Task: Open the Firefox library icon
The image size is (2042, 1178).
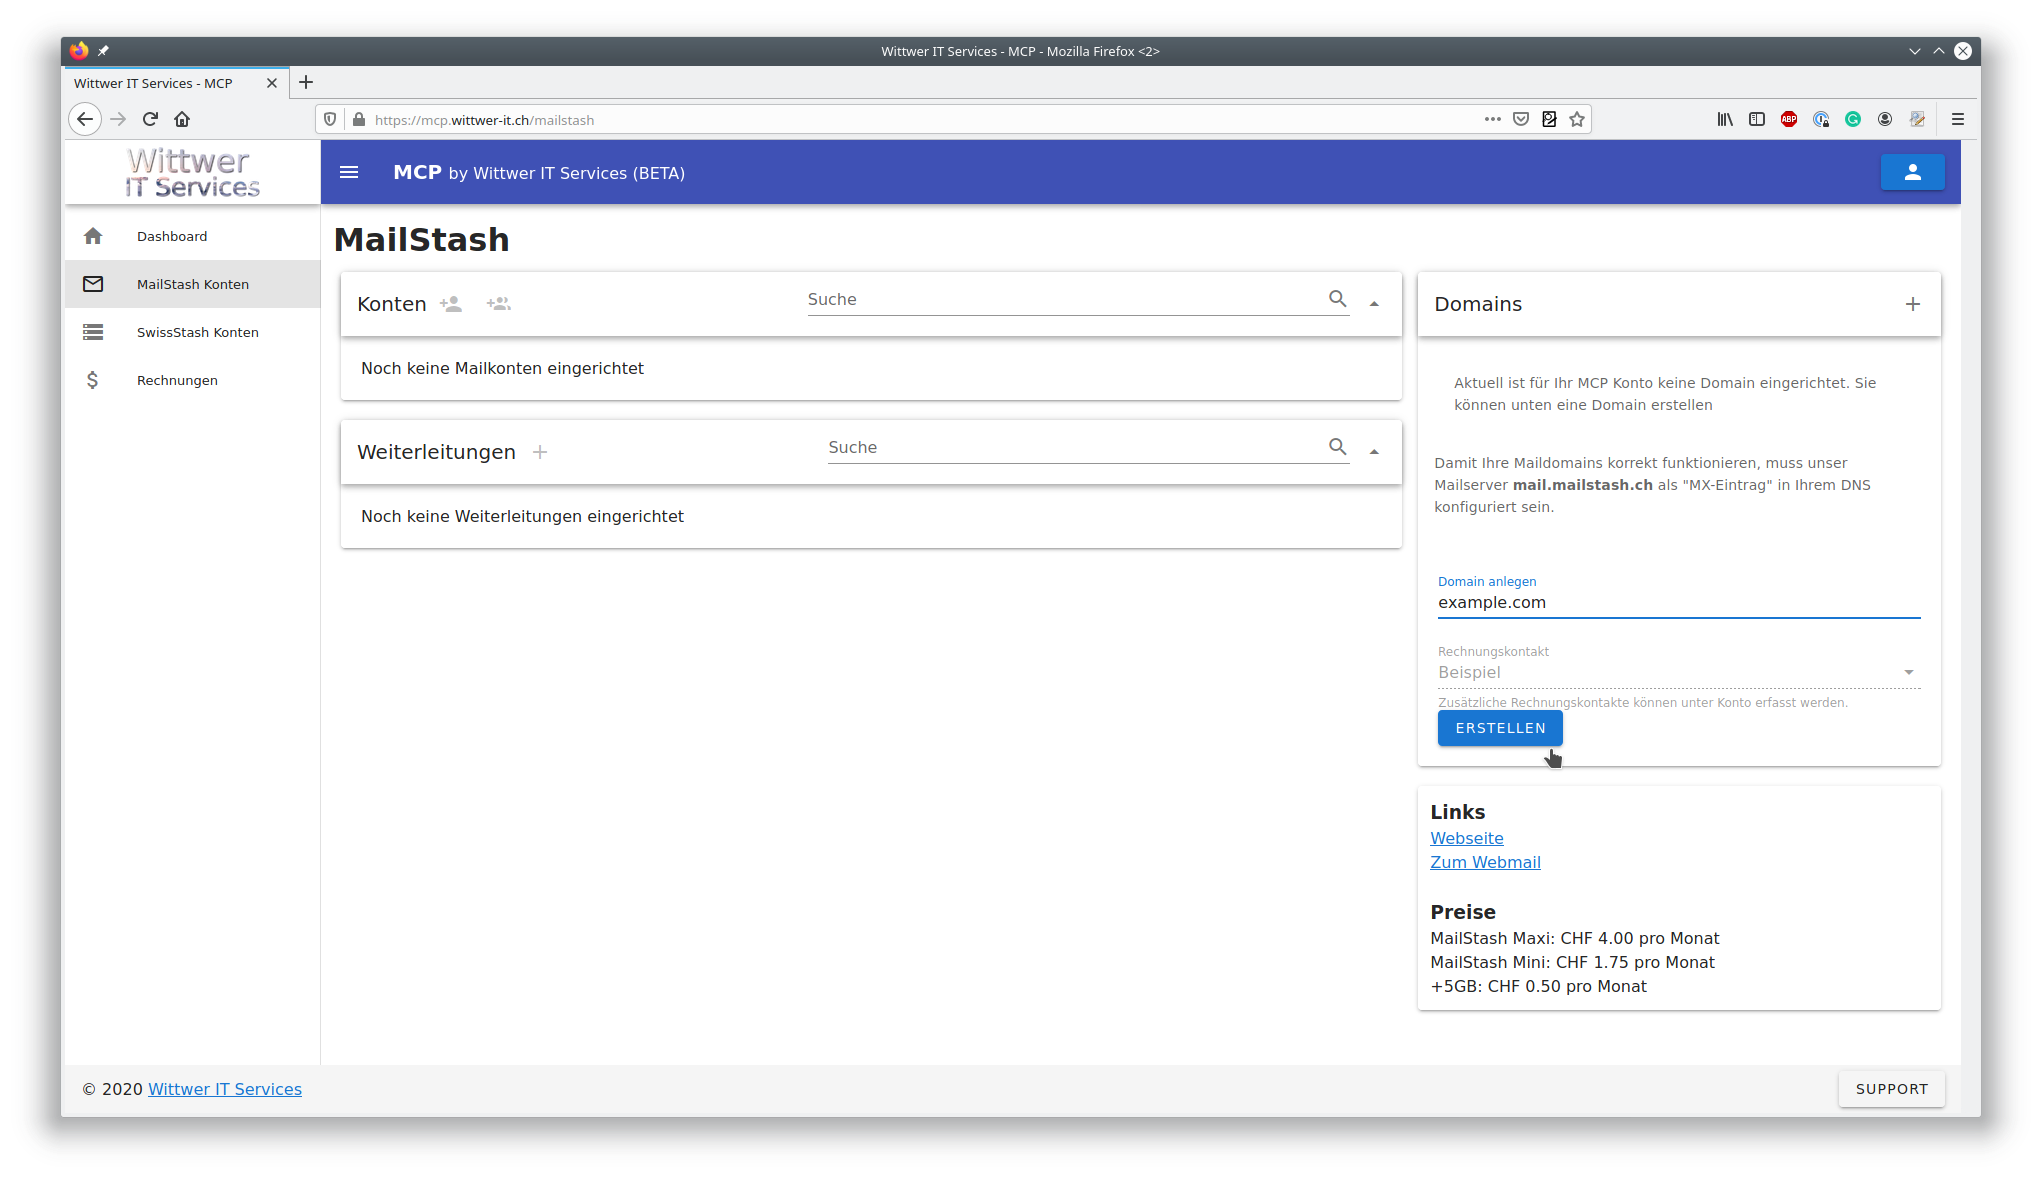Action: click(x=1725, y=119)
